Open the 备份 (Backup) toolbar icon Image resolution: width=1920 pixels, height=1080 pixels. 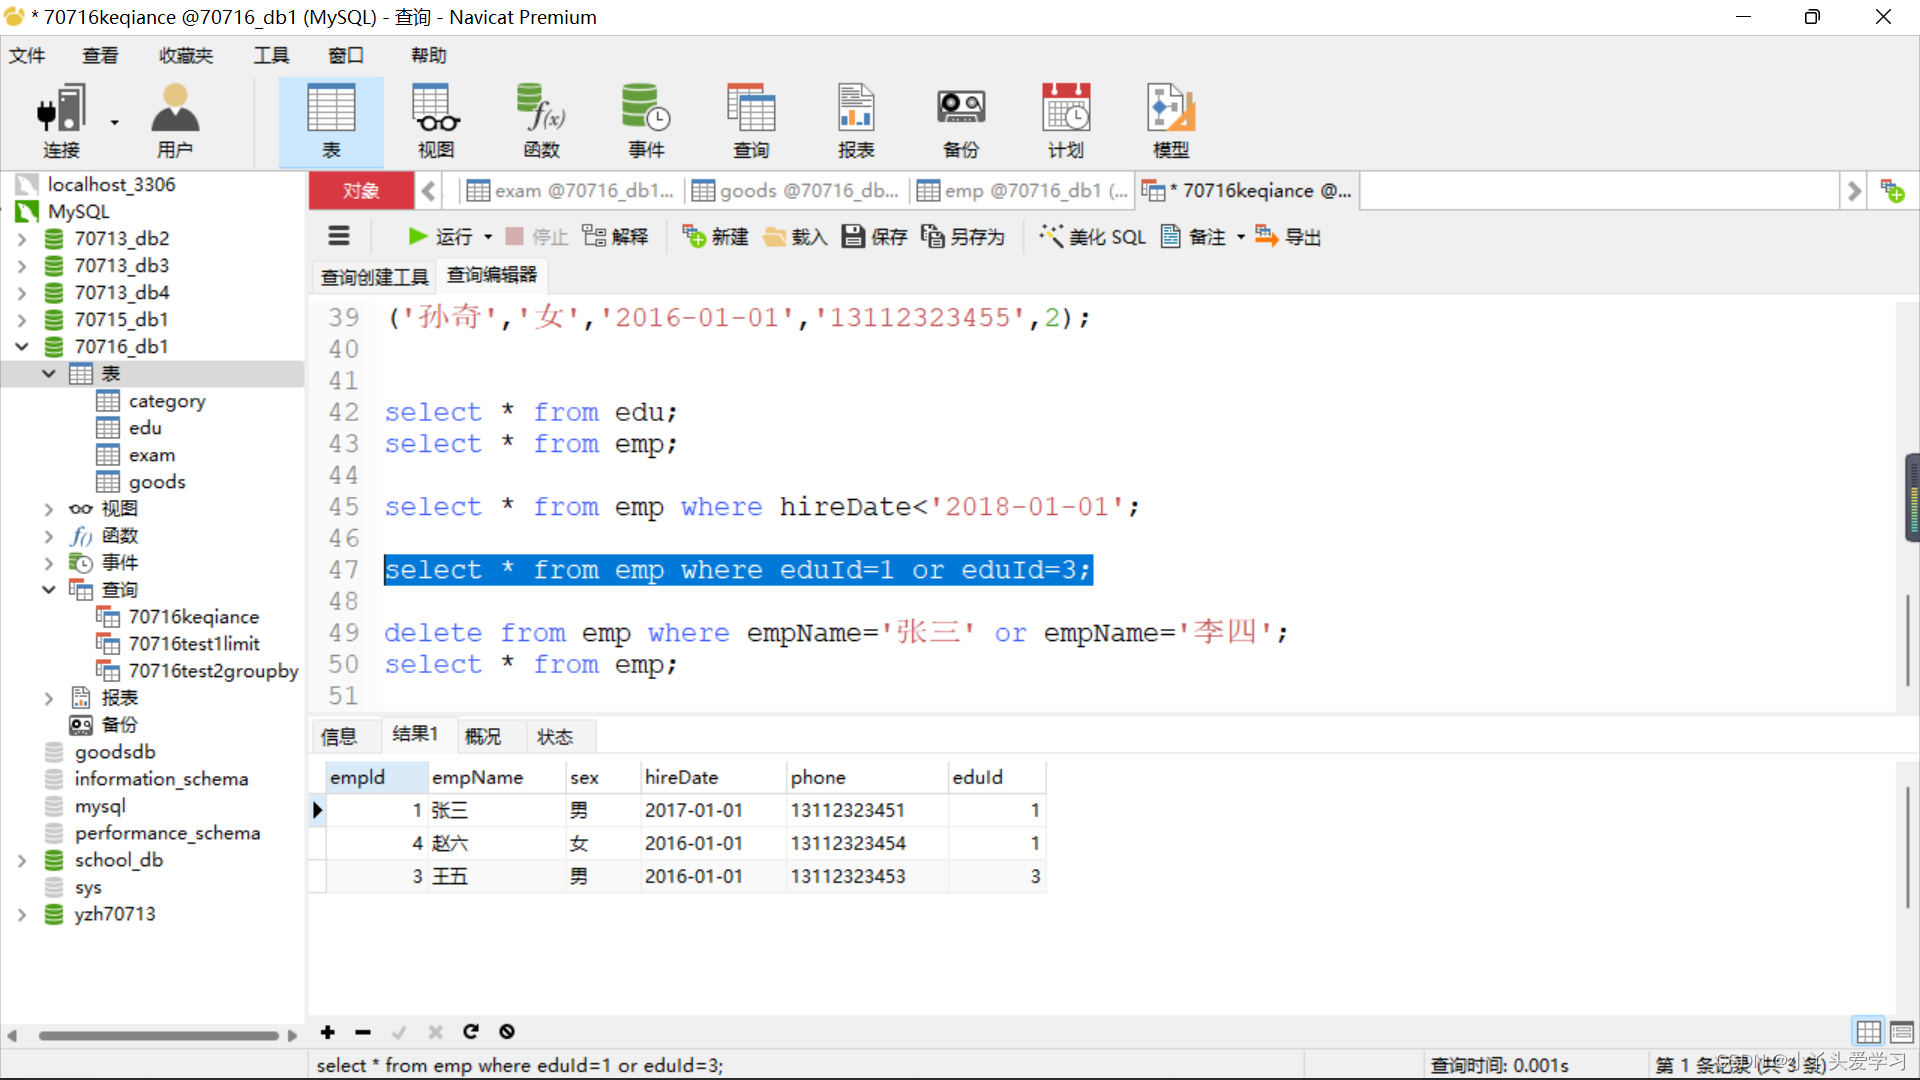961,122
